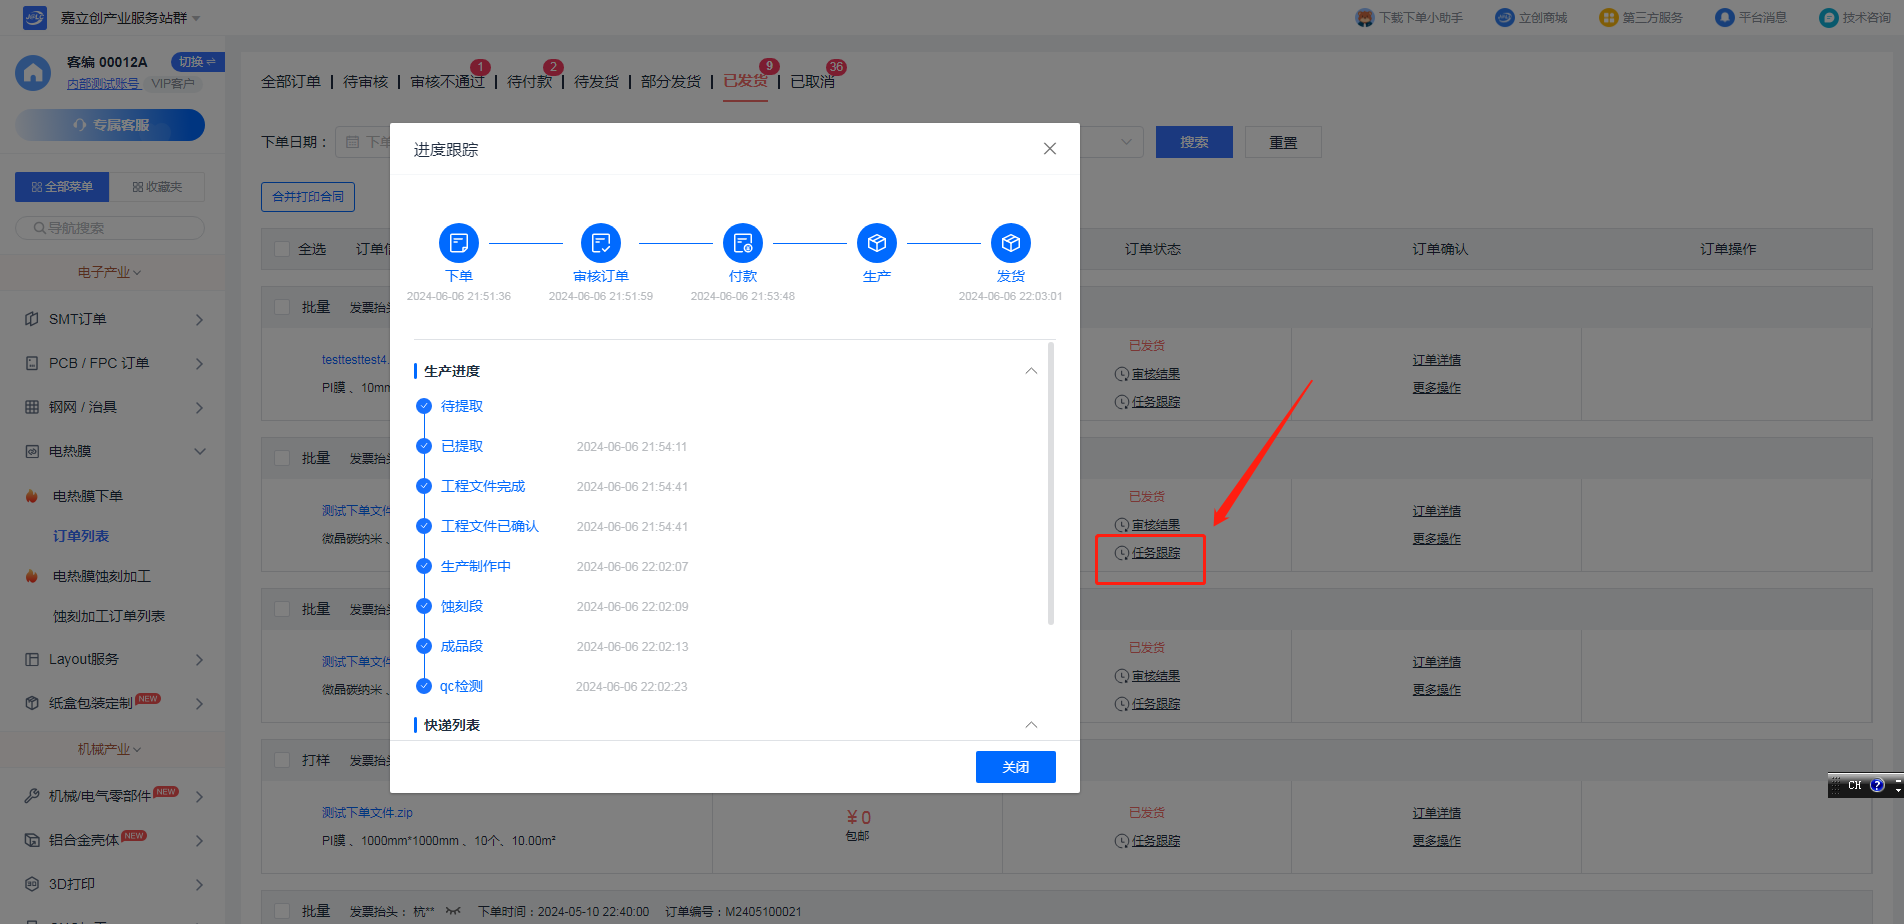
Task: Click the 审核订单 step icon
Action: point(600,243)
